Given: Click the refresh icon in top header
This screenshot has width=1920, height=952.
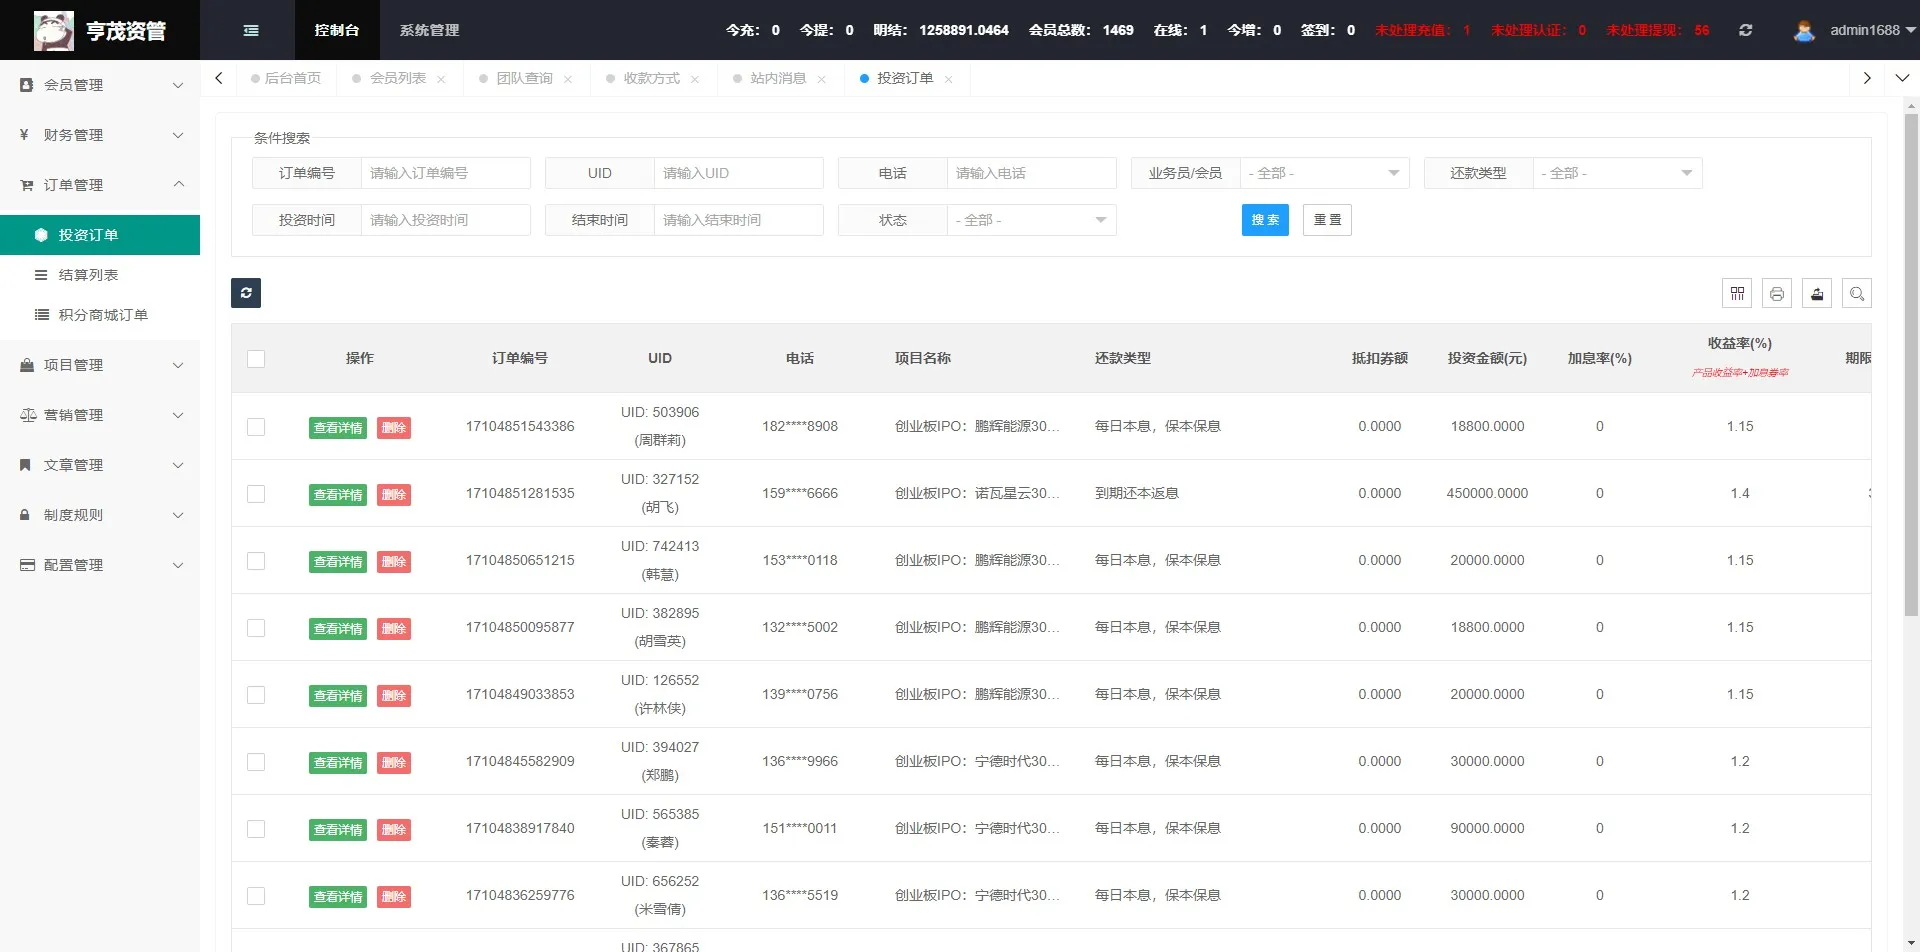Looking at the screenshot, I should coord(1745,30).
